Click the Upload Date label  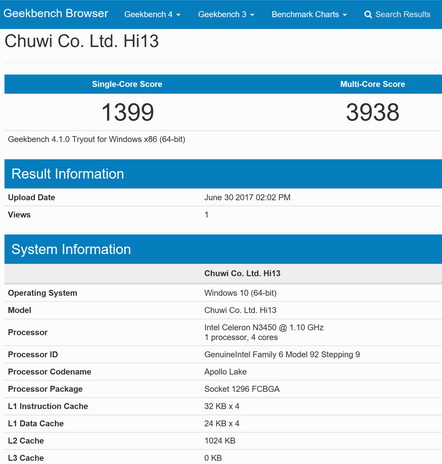pos(31,197)
